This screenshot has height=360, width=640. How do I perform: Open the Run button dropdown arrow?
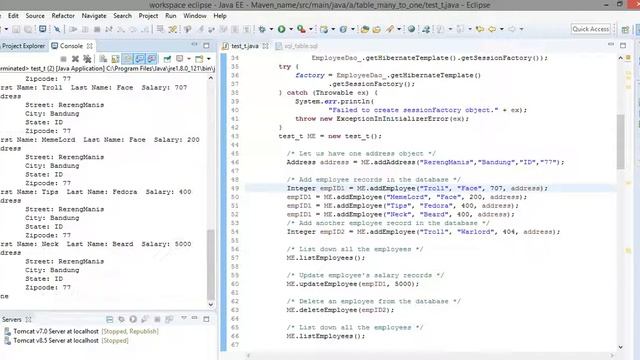tap(291, 29)
